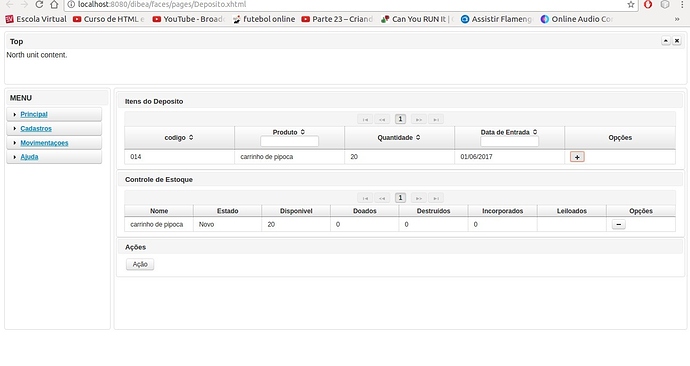Sort by the Data de Entrada column arrows
The width and height of the screenshot is (690, 366).
(x=535, y=132)
